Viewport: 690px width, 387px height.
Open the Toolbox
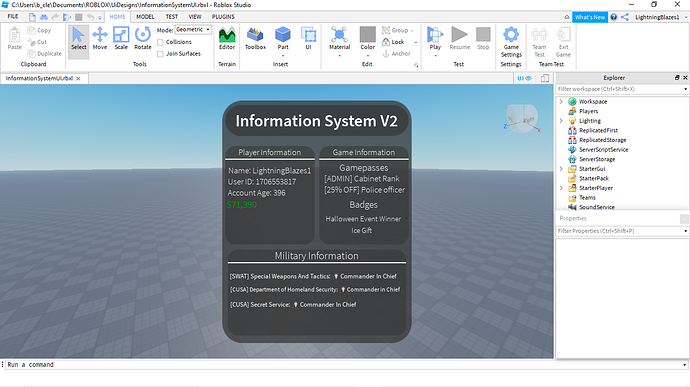tap(255, 38)
